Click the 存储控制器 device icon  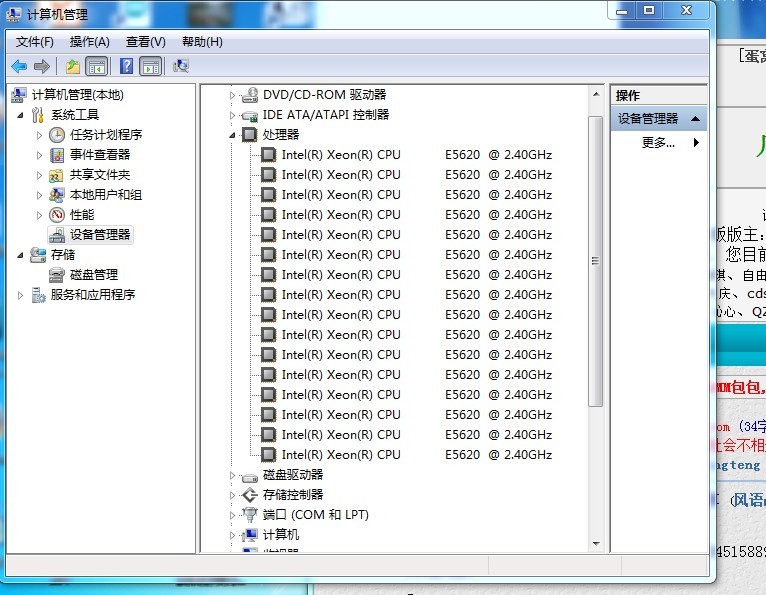(250, 495)
